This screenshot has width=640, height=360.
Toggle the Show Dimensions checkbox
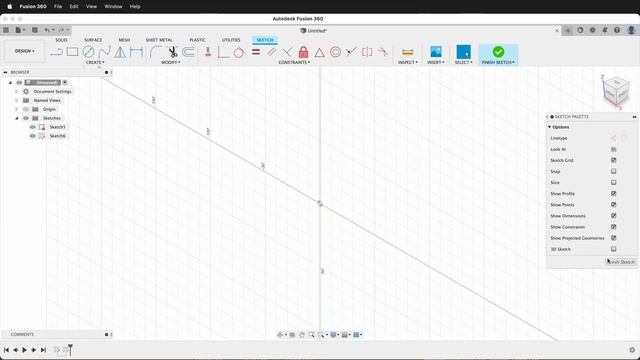coord(613,216)
